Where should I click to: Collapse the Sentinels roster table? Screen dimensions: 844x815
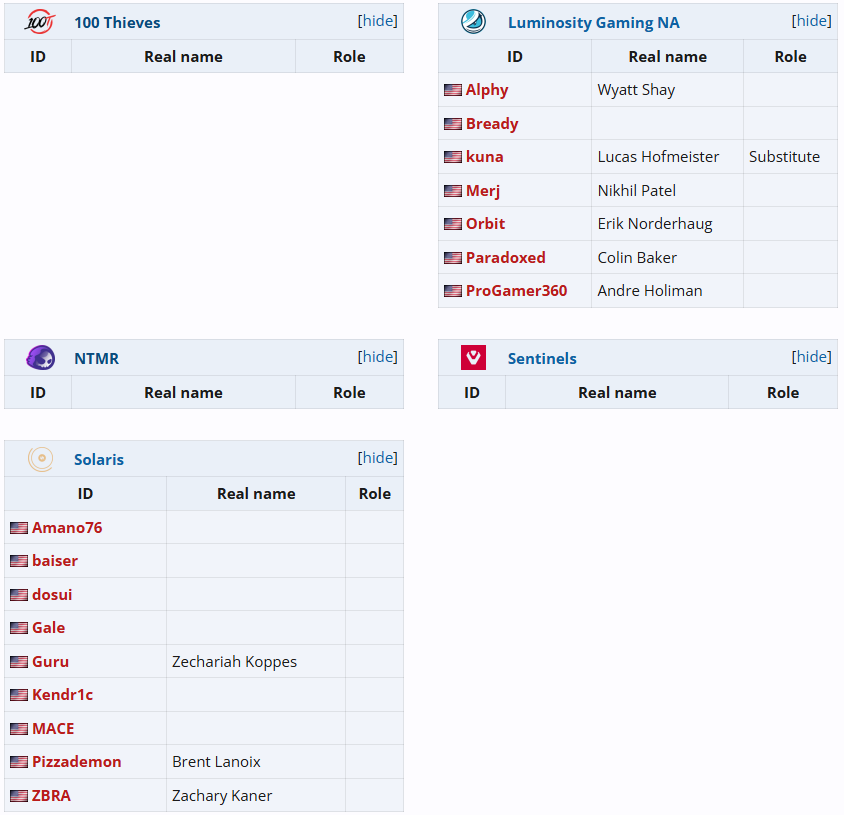[811, 356]
